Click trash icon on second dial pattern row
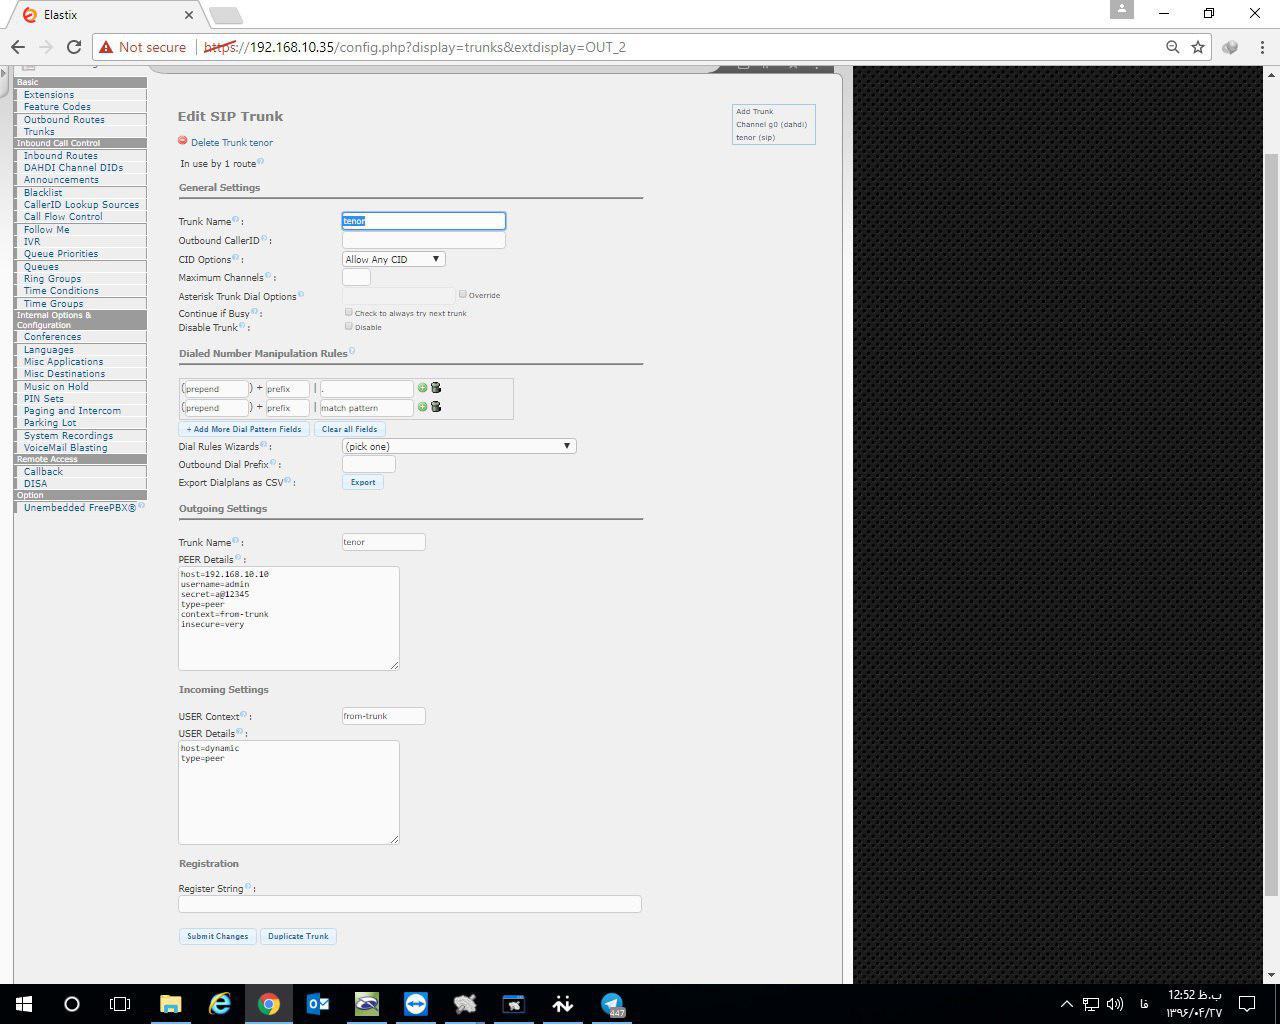 pyautogui.click(x=436, y=407)
